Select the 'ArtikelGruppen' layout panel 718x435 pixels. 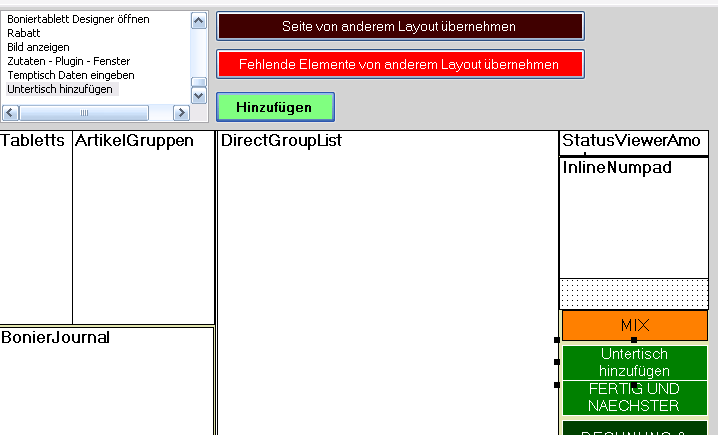tap(143, 230)
